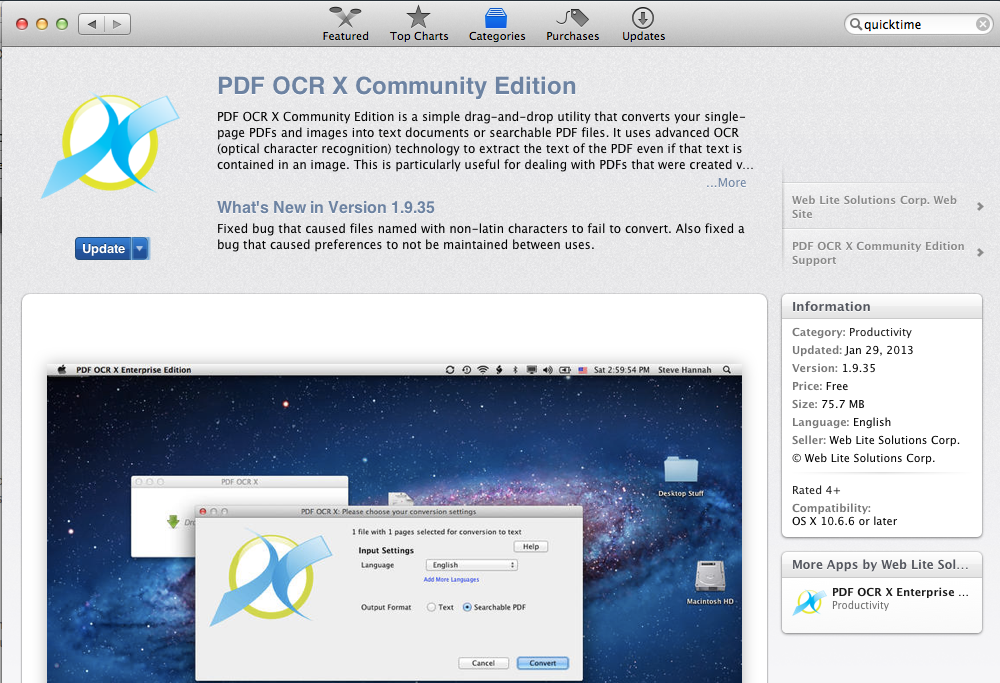
Task: Open the English language dropdown in screenshot
Action: point(471,565)
